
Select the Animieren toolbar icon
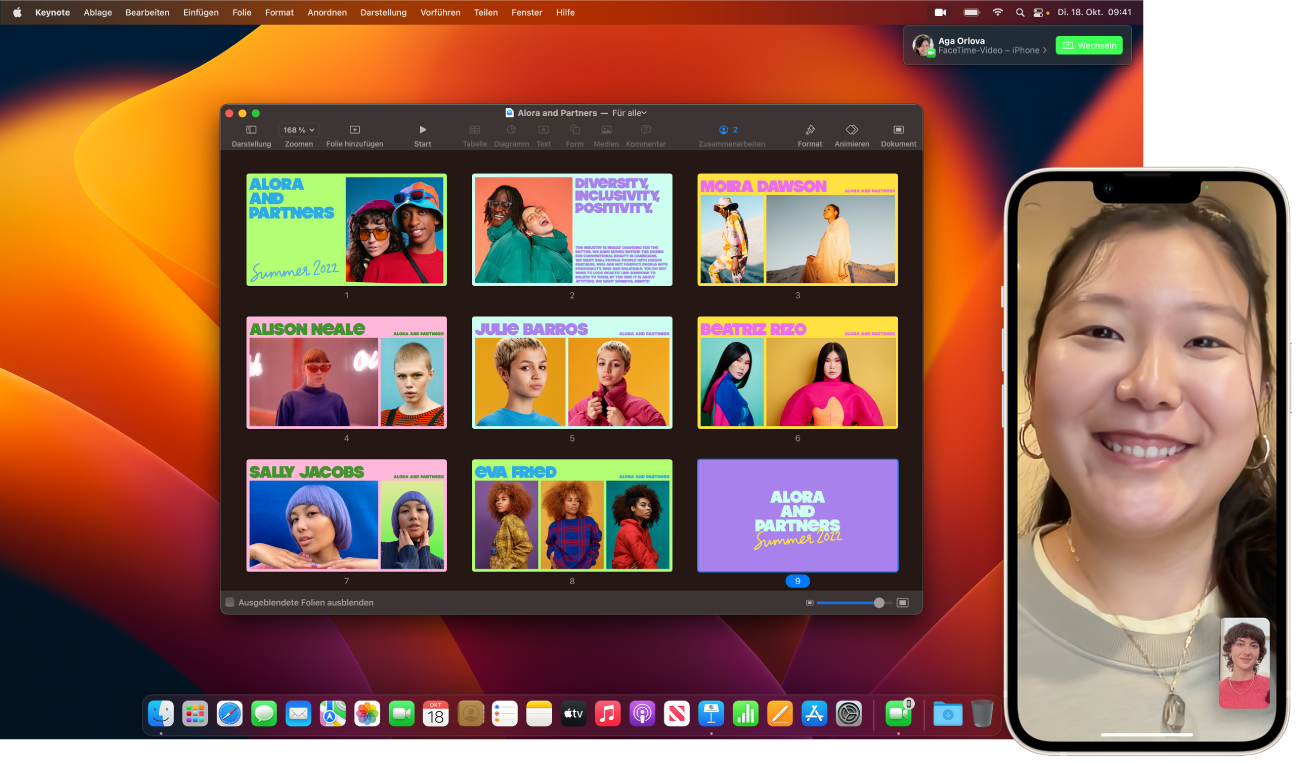tap(852, 131)
